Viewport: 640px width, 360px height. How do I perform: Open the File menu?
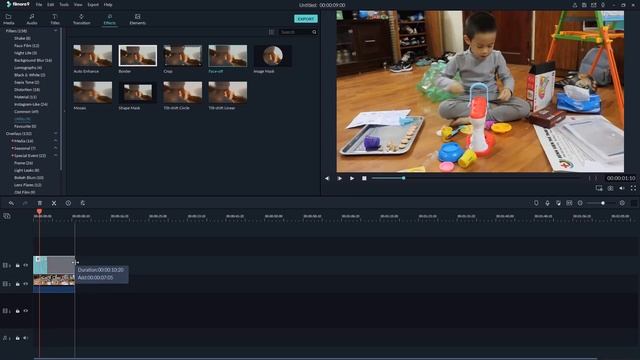point(39,5)
